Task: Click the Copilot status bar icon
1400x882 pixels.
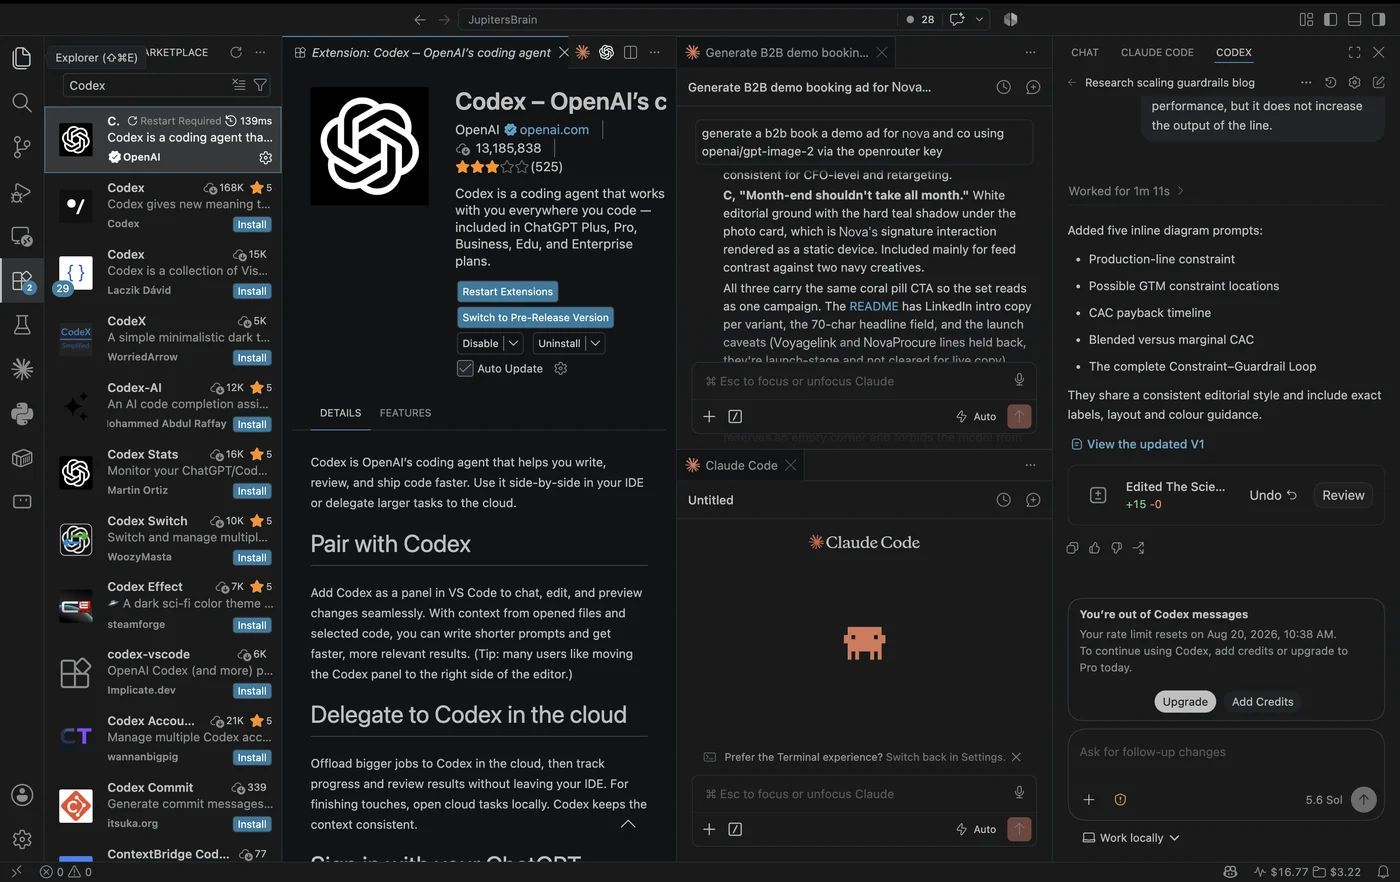Action: [x=1230, y=872]
